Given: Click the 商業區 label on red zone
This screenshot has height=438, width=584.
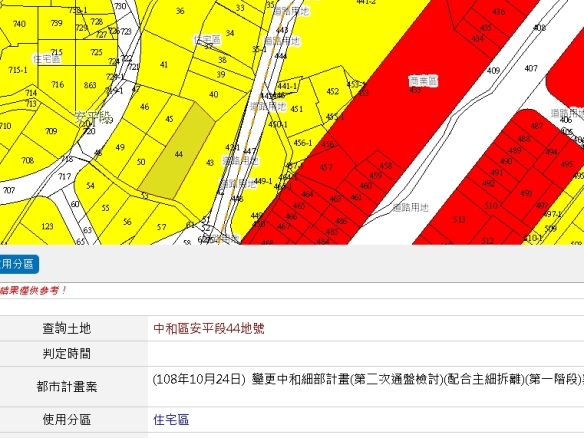Looking at the screenshot, I should [x=423, y=81].
